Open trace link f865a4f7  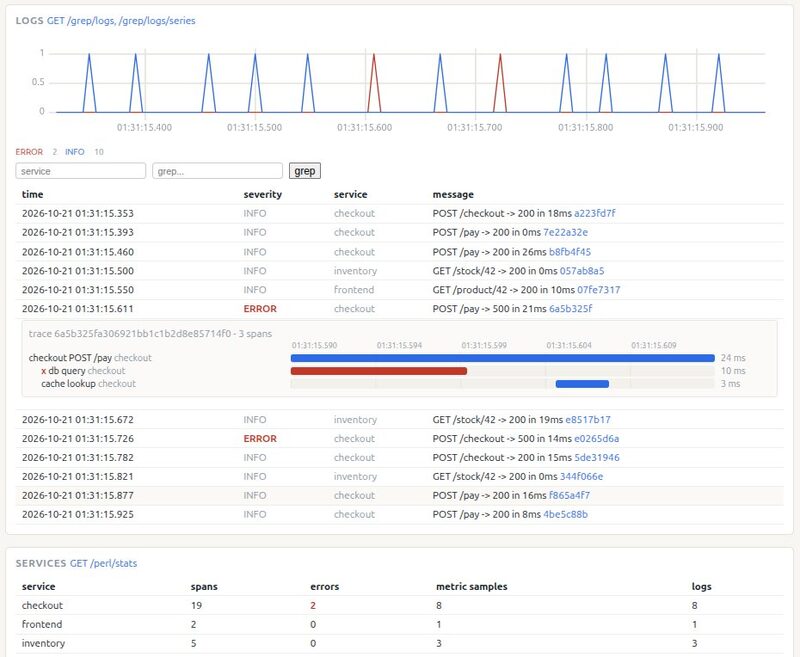pos(569,495)
